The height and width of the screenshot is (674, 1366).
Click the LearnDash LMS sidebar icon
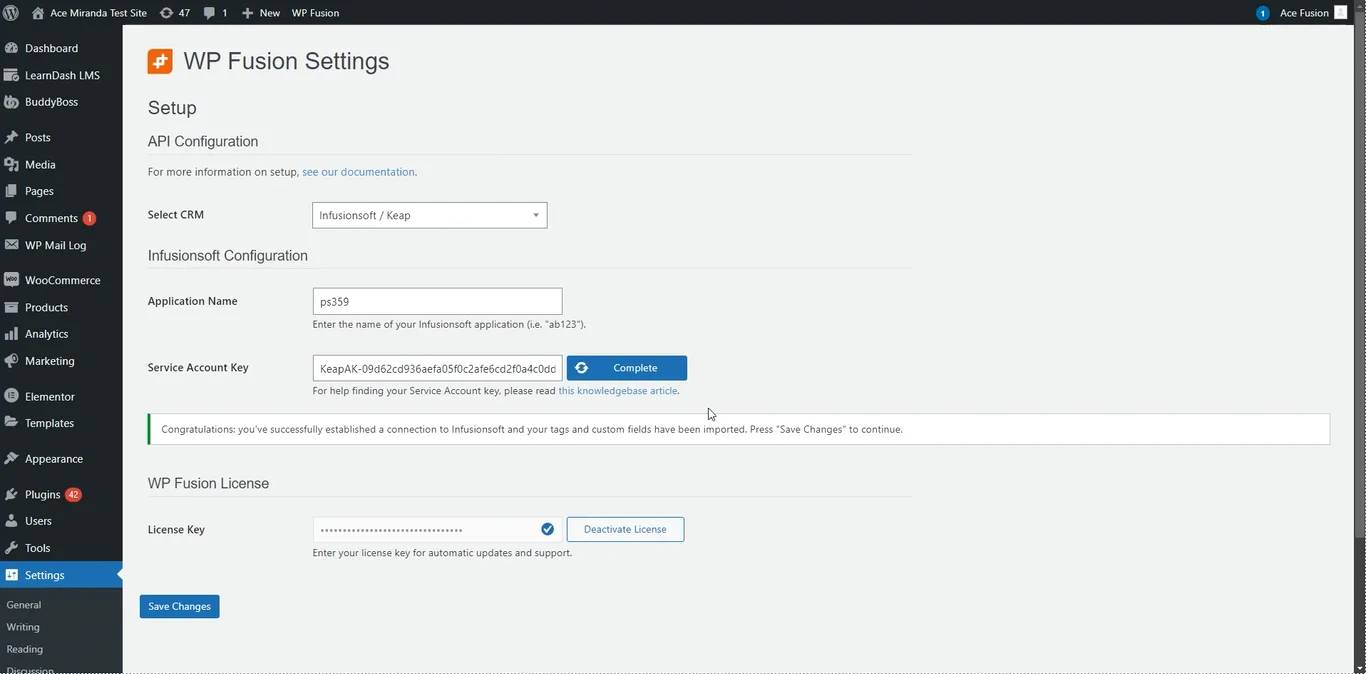click(11, 75)
